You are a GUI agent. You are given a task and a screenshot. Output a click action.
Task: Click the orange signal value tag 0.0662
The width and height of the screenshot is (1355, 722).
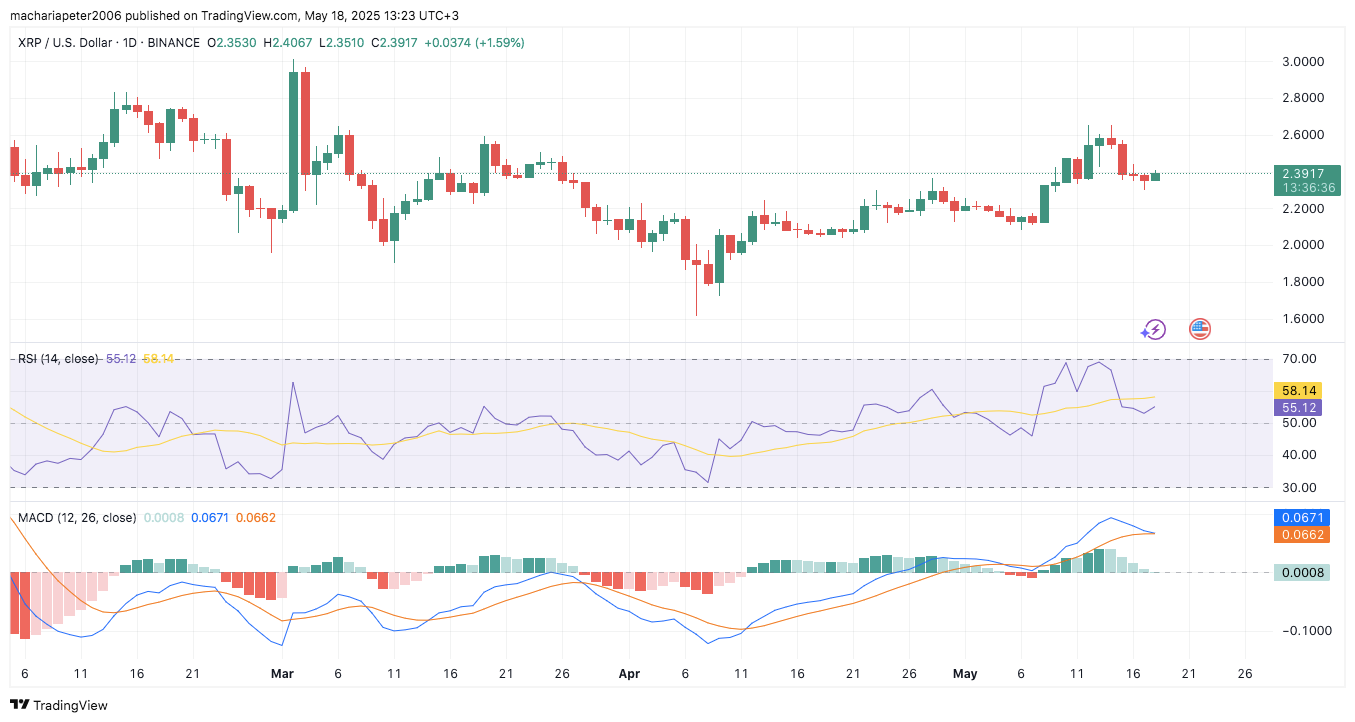point(1301,535)
